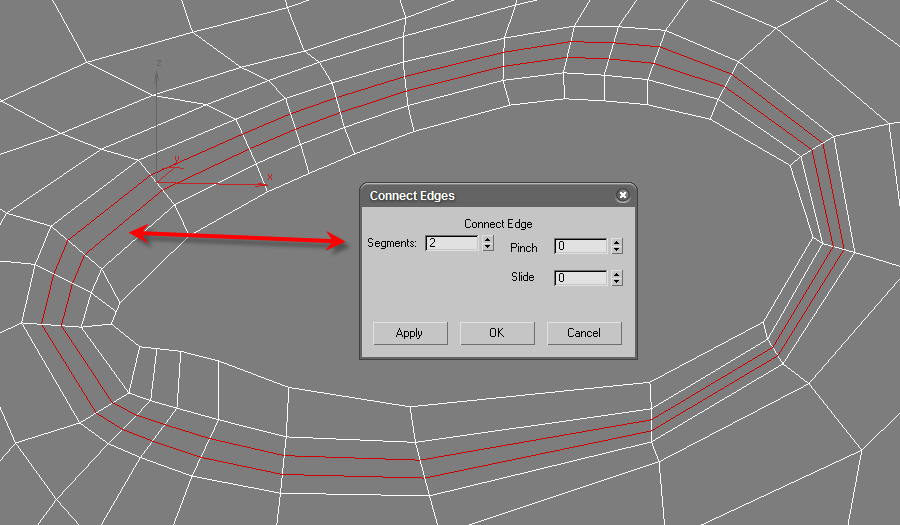Click the Connect Edges title bar
This screenshot has height=525, width=900.
480,196
